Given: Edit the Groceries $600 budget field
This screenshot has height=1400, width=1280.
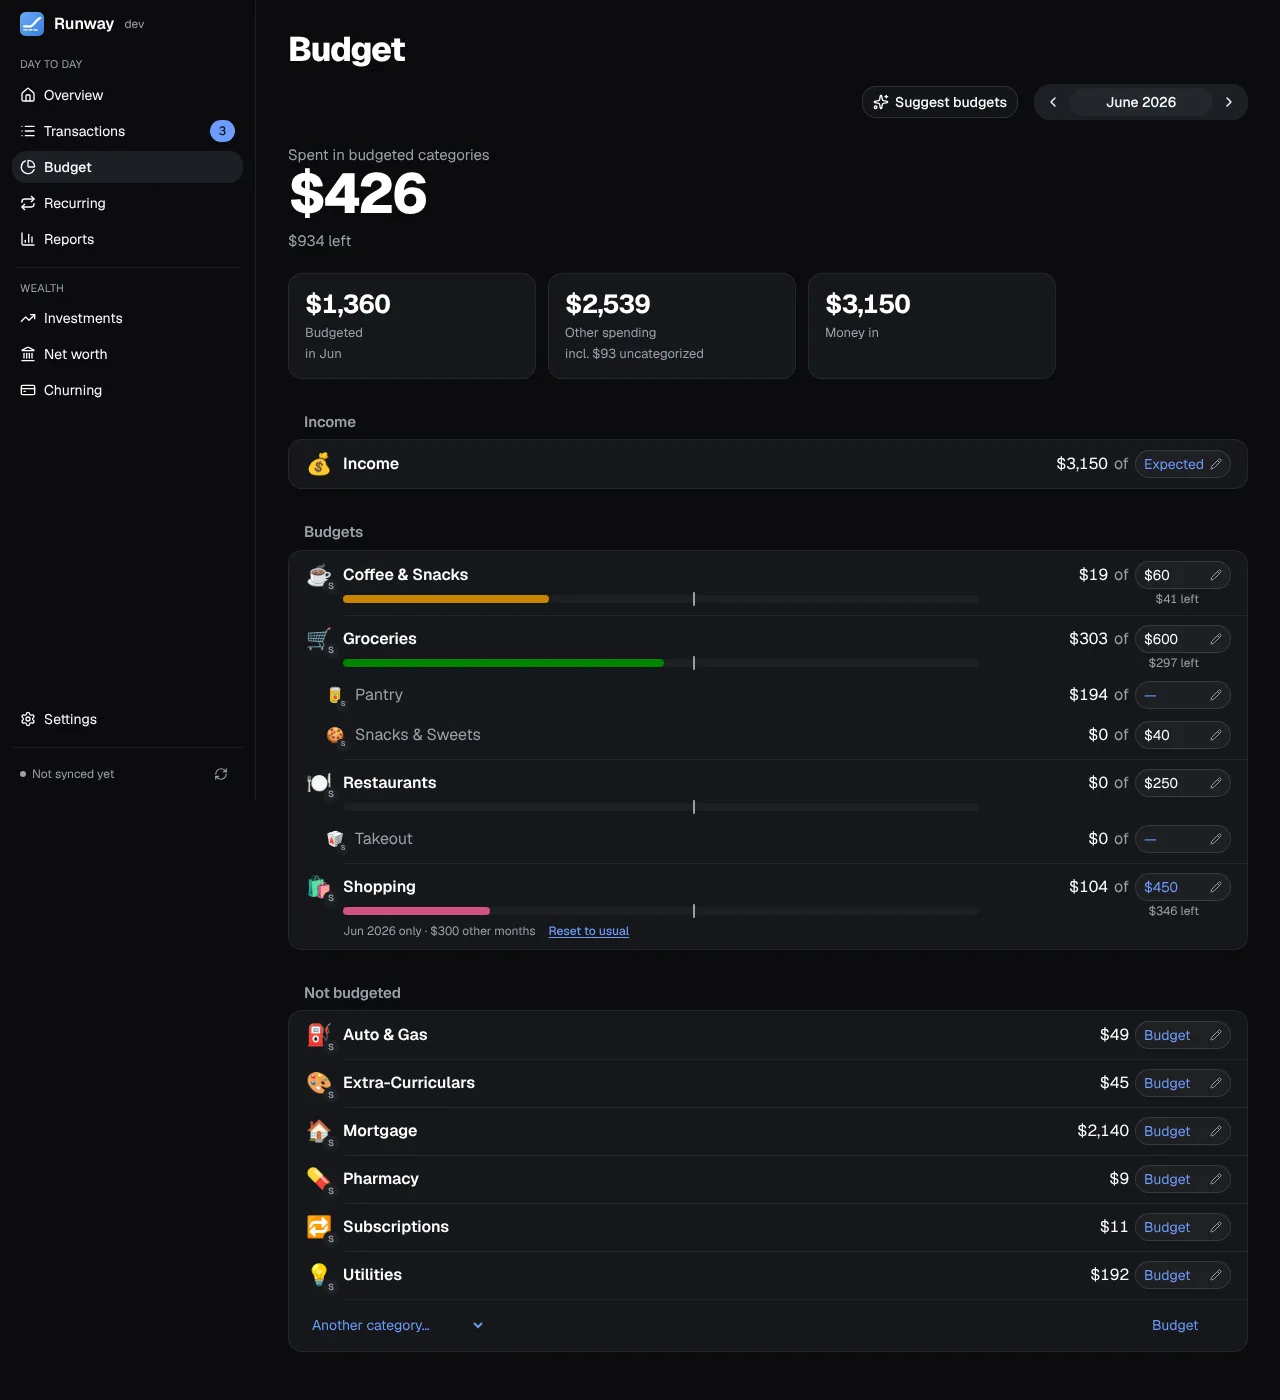Looking at the screenshot, I should click(x=1183, y=639).
